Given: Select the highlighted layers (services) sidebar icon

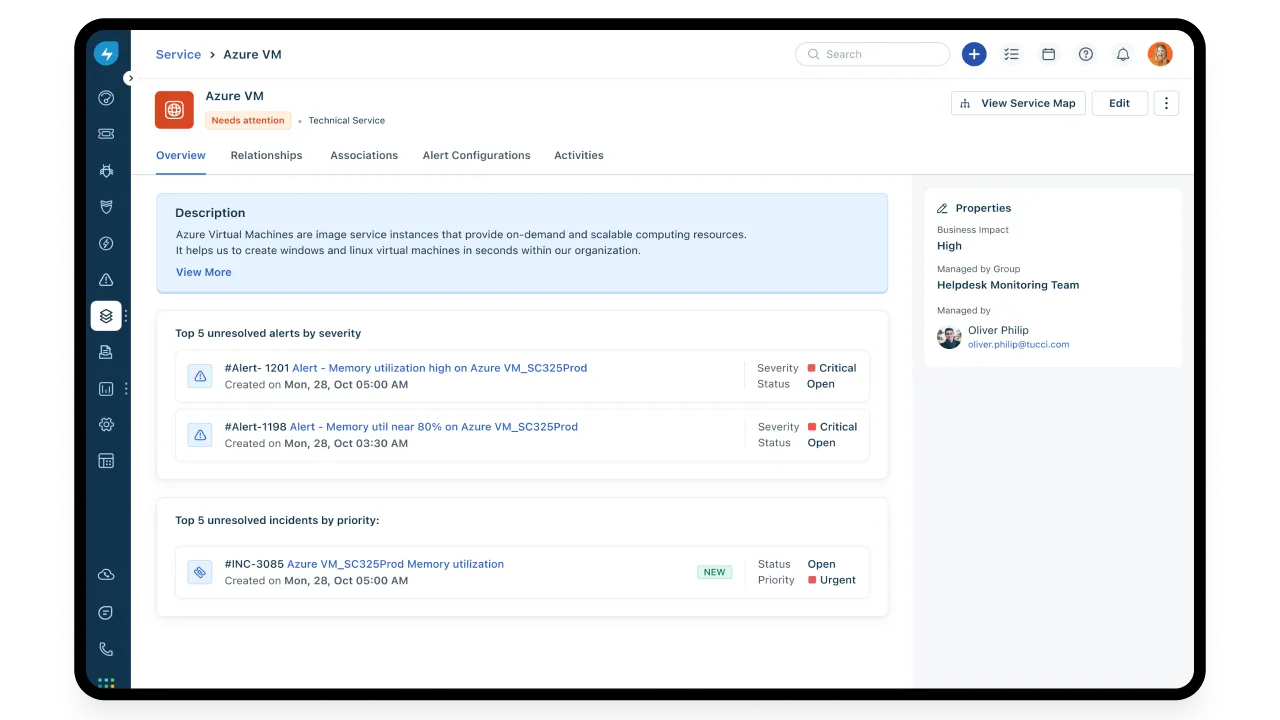Looking at the screenshot, I should point(106,316).
